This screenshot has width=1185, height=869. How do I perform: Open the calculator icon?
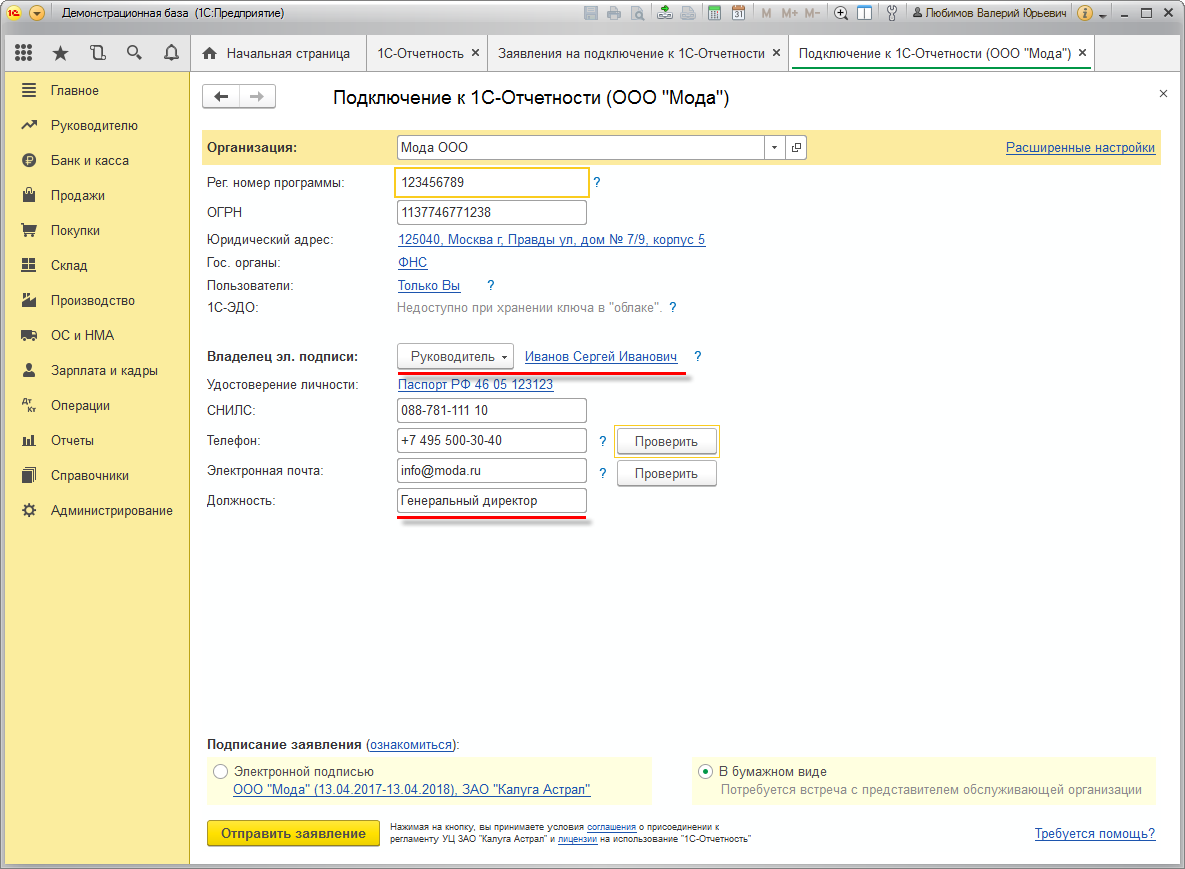pyautogui.click(x=713, y=13)
